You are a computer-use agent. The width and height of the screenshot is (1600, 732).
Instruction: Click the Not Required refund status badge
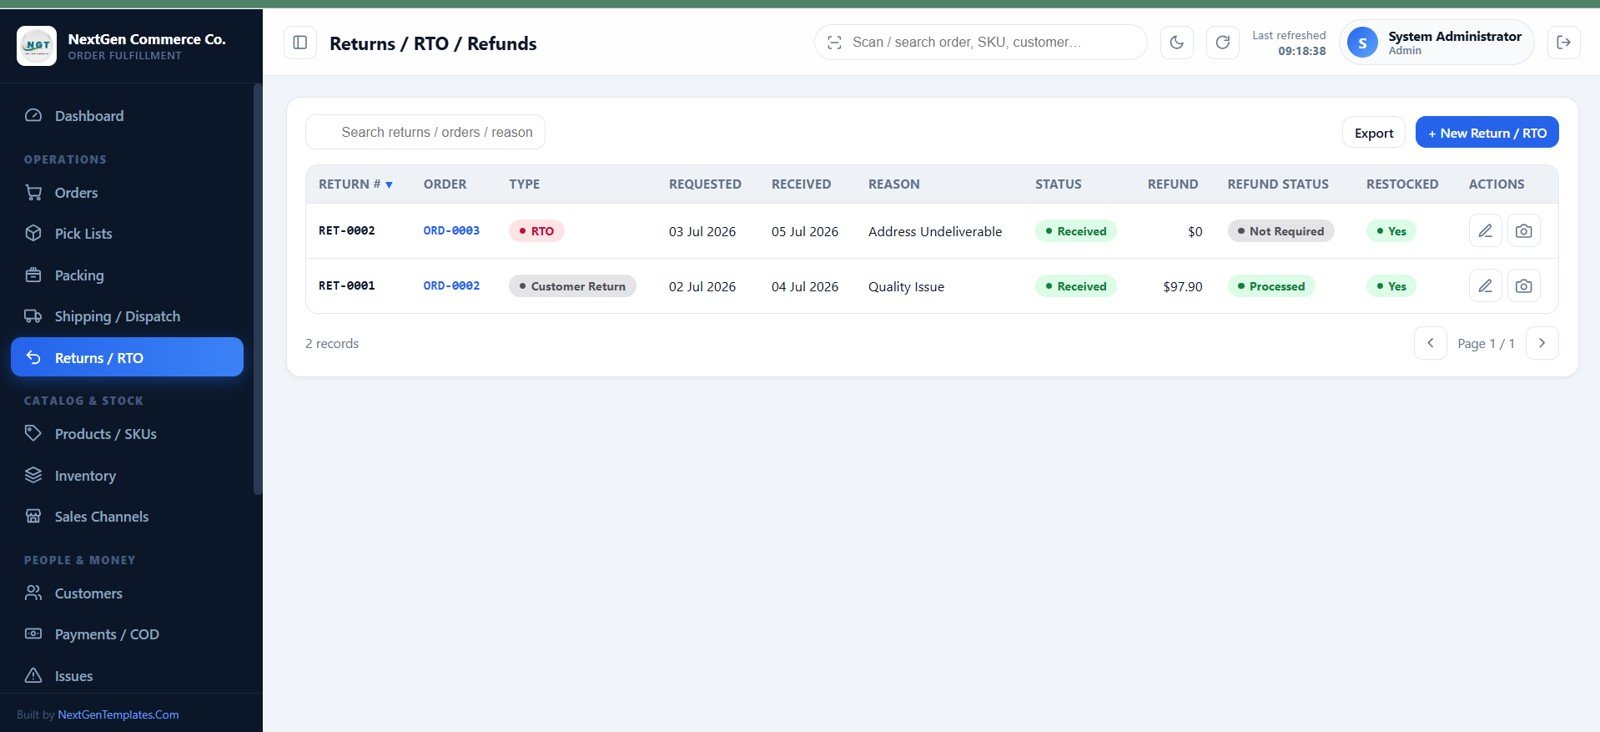pyautogui.click(x=1280, y=231)
